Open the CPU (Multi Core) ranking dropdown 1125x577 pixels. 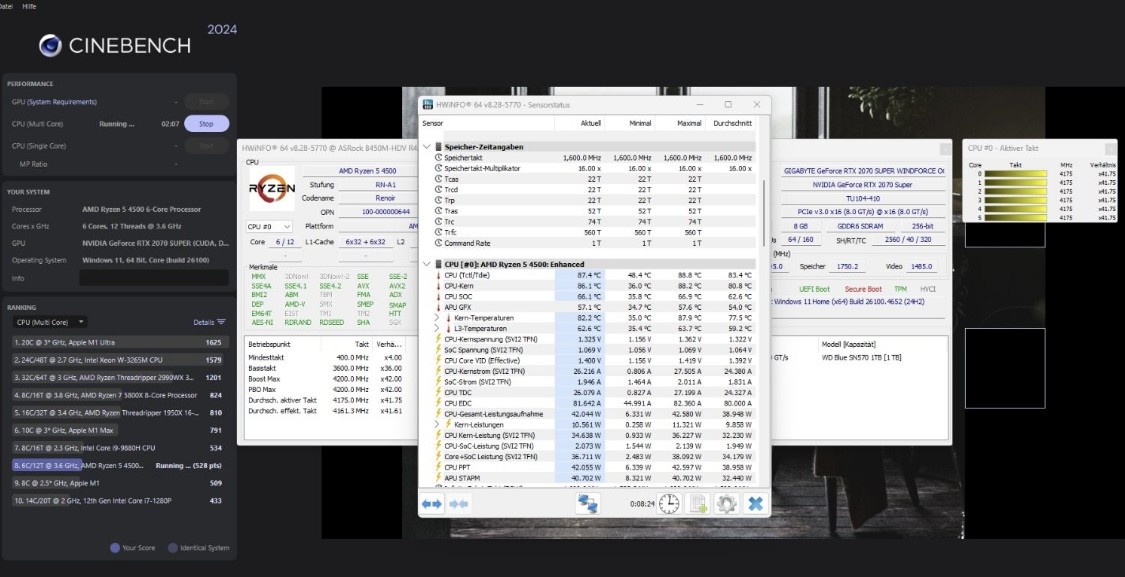tap(49, 322)
